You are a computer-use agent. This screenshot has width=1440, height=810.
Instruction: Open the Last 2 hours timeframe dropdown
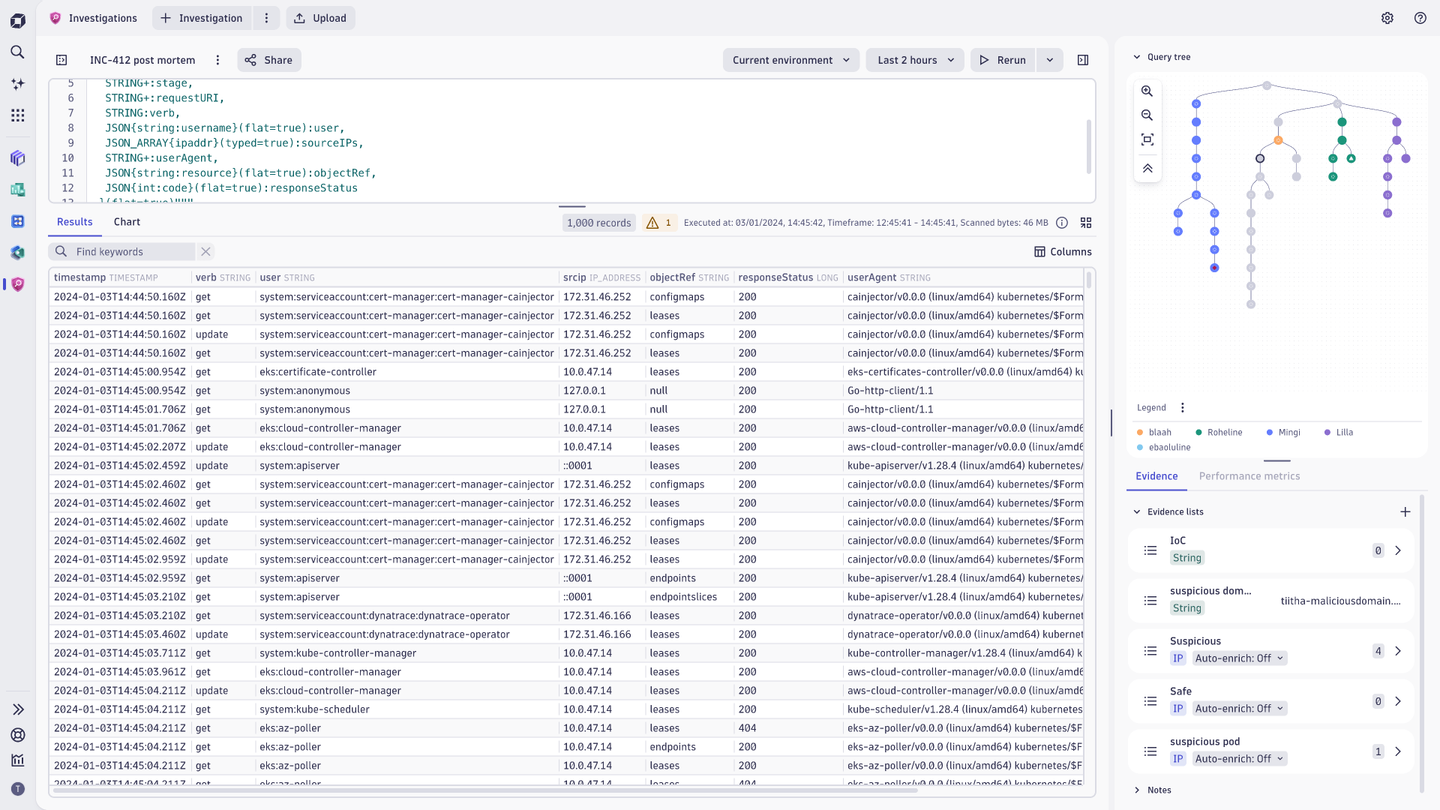tap(914, 60)
